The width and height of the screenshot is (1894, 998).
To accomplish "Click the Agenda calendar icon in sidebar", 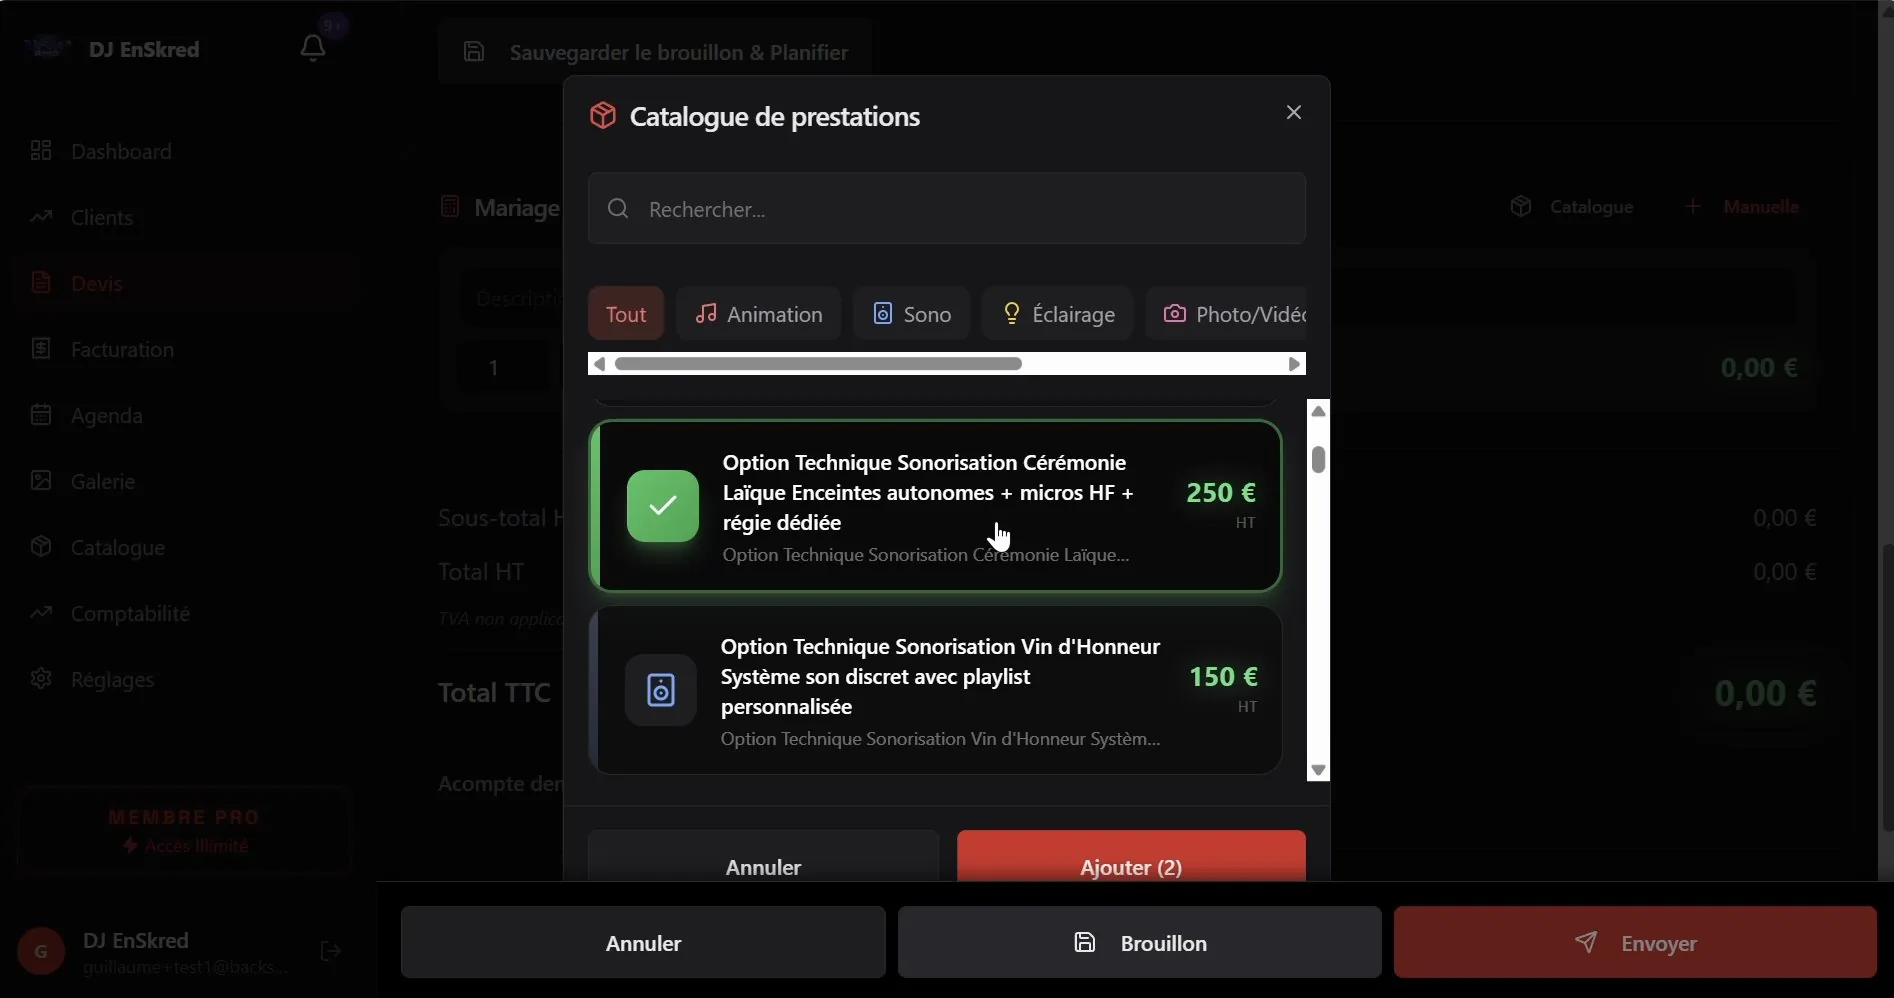I will [41, 415].
